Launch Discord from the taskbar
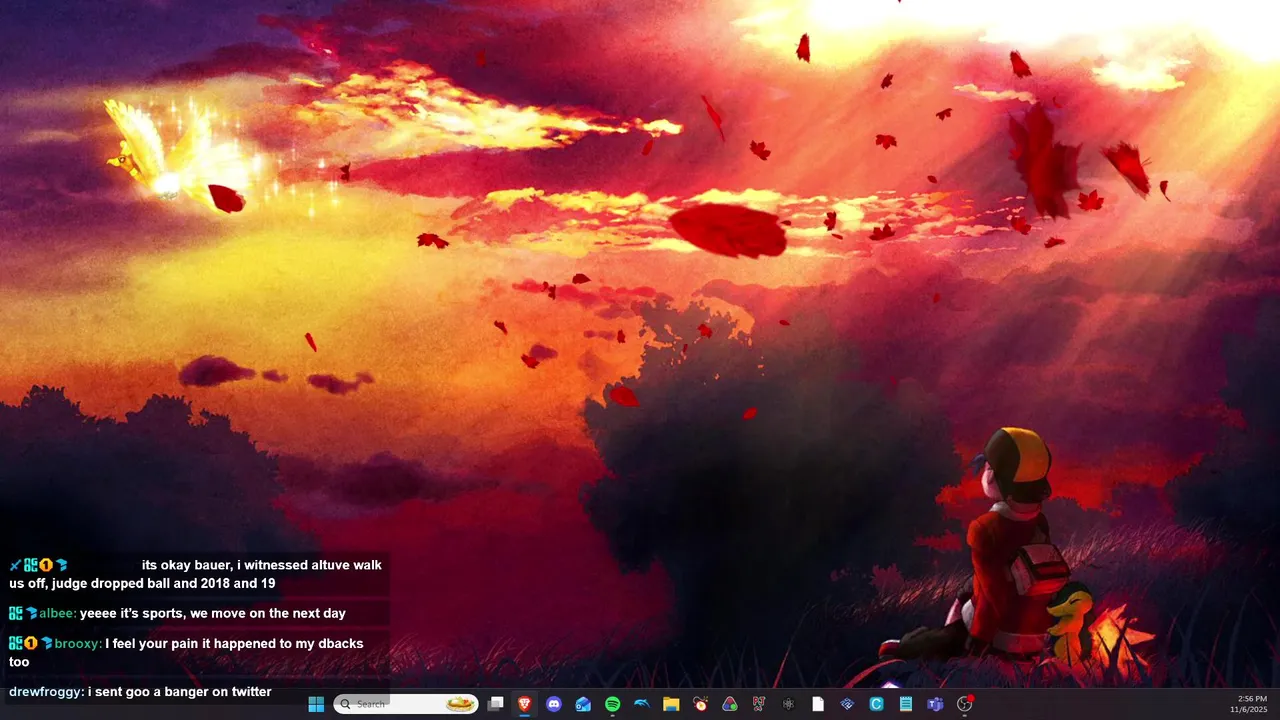 coord(554,704)
